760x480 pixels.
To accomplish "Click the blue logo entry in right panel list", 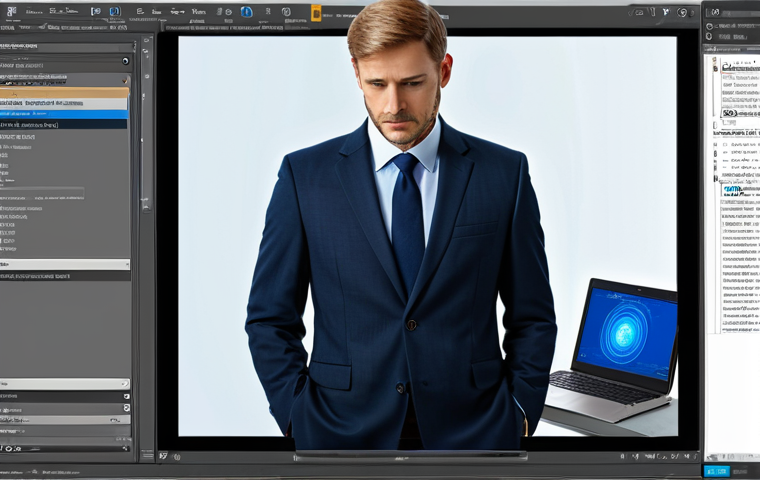I will click(732, 189).
